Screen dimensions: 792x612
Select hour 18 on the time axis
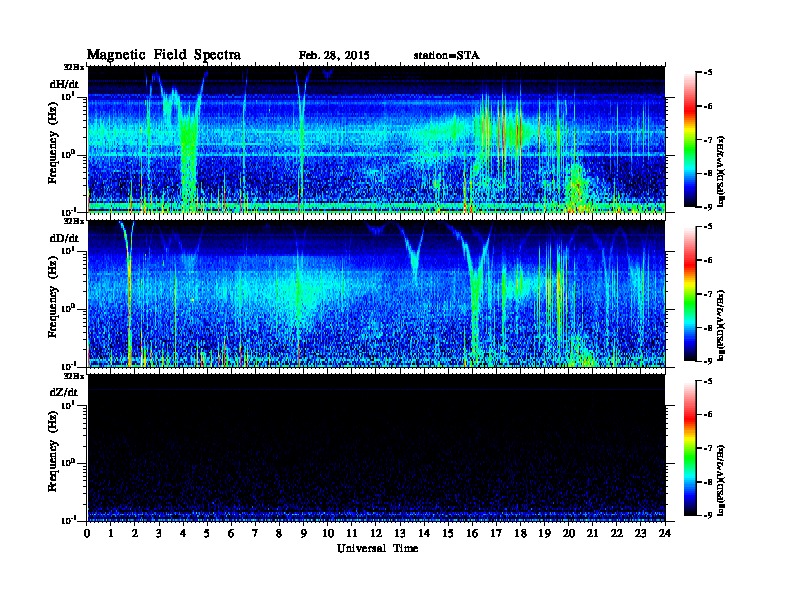pyautogui.click(x=520, y=534)
